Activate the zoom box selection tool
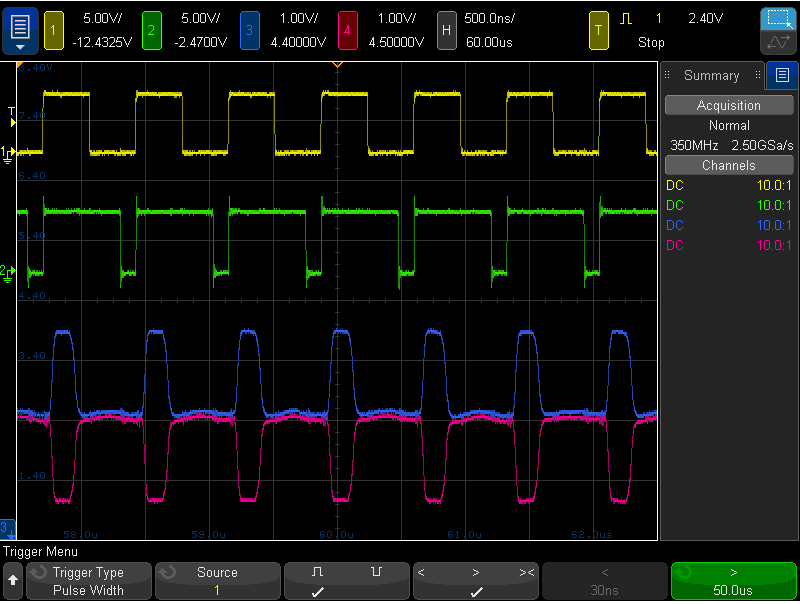Screen dimensions: 800x604 [x=778, y=19]
